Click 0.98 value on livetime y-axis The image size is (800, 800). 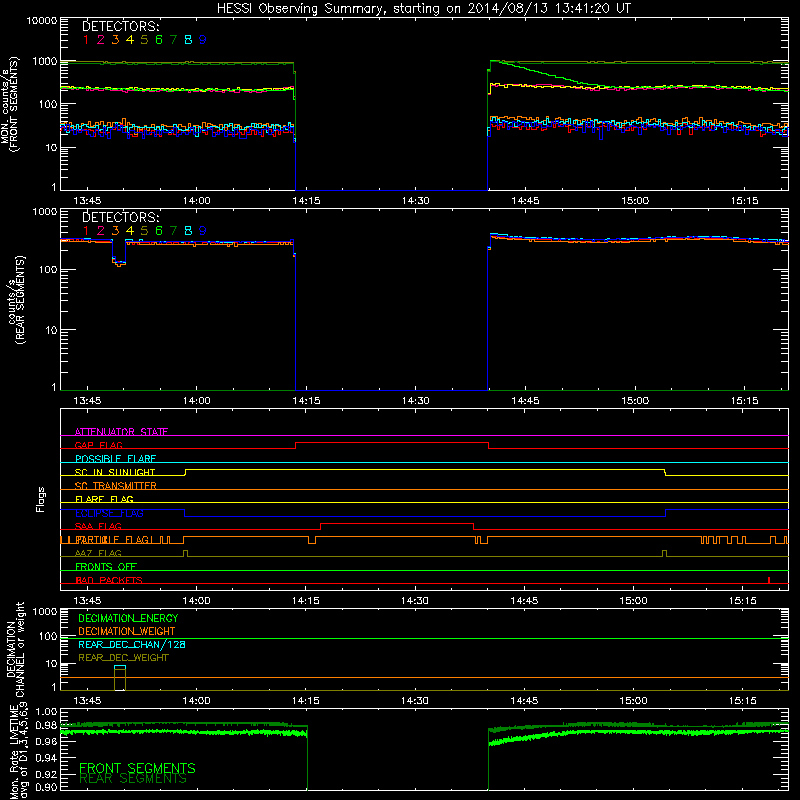click(x=46, y=725)
